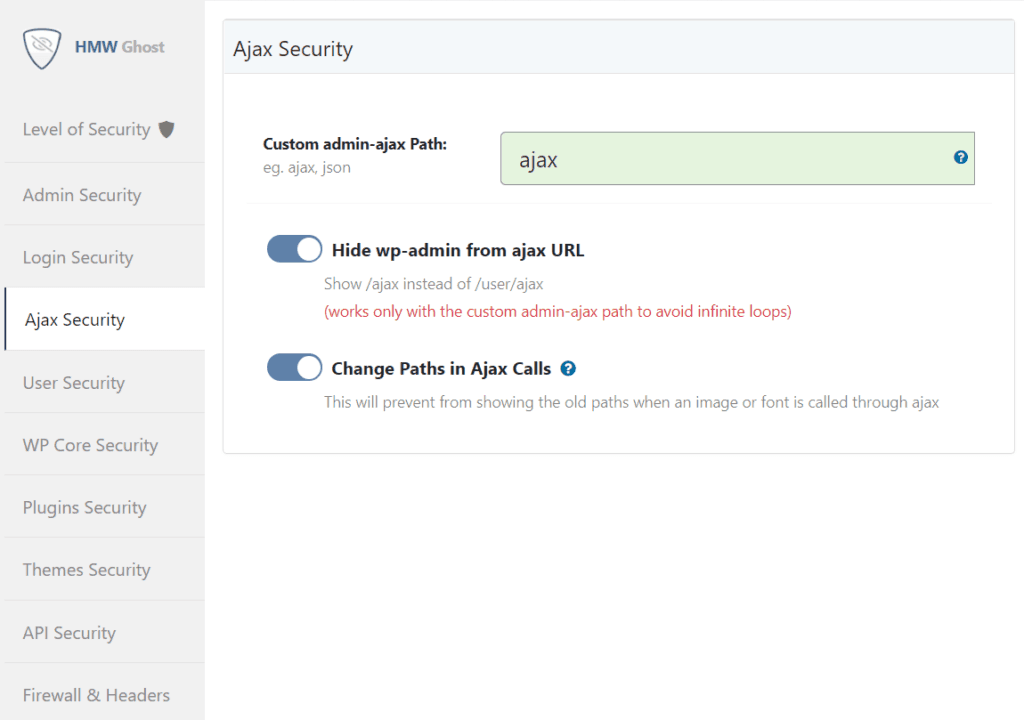Go to API Security settings
Viewport: 1024px width, 720px height.
point(69,633)
